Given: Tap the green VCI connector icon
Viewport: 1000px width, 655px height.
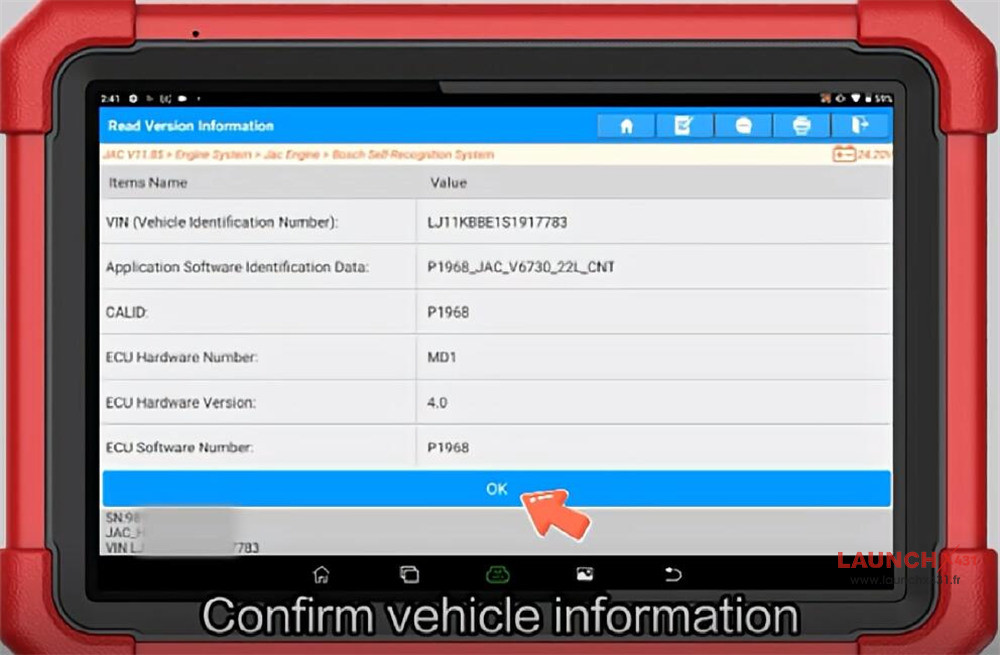Looking at the screenshot, I should [x=498, y=574].
